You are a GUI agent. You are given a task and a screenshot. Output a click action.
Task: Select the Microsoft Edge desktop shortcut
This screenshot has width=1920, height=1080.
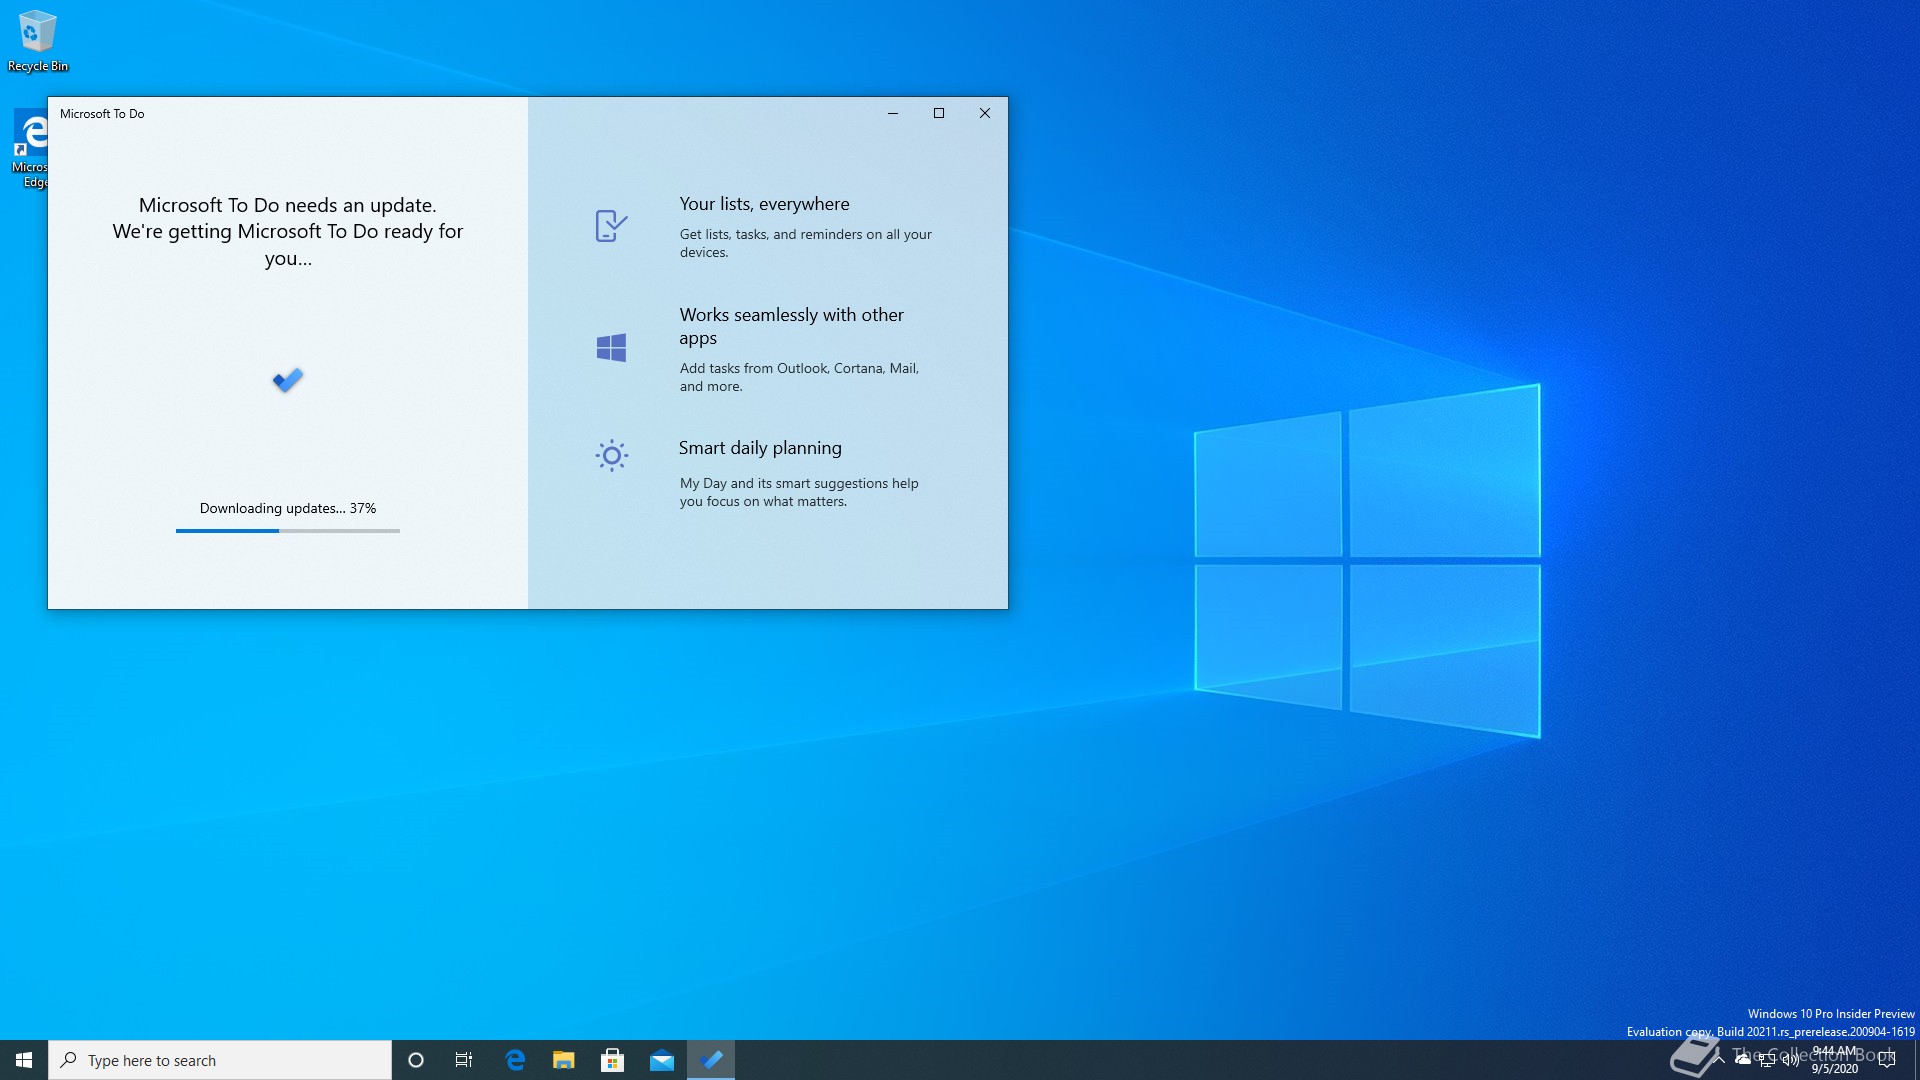(31, 149)
